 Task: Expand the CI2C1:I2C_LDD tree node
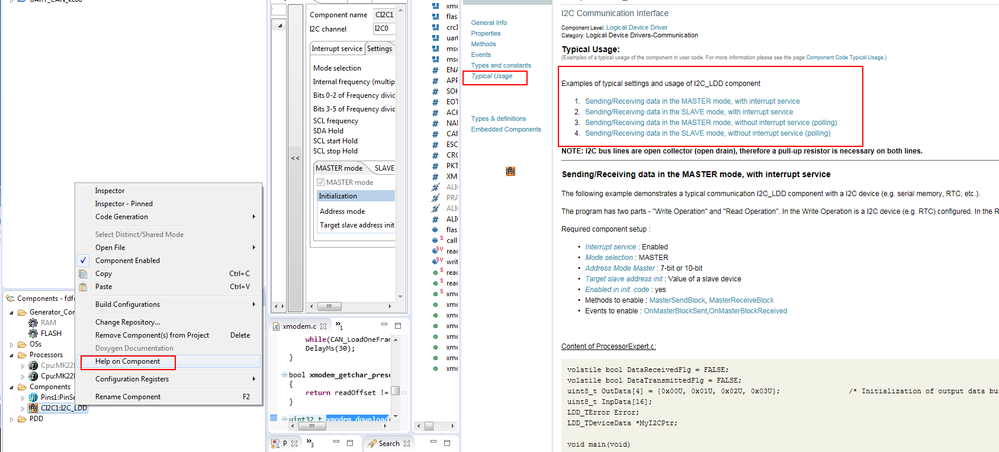click(24, 408)
